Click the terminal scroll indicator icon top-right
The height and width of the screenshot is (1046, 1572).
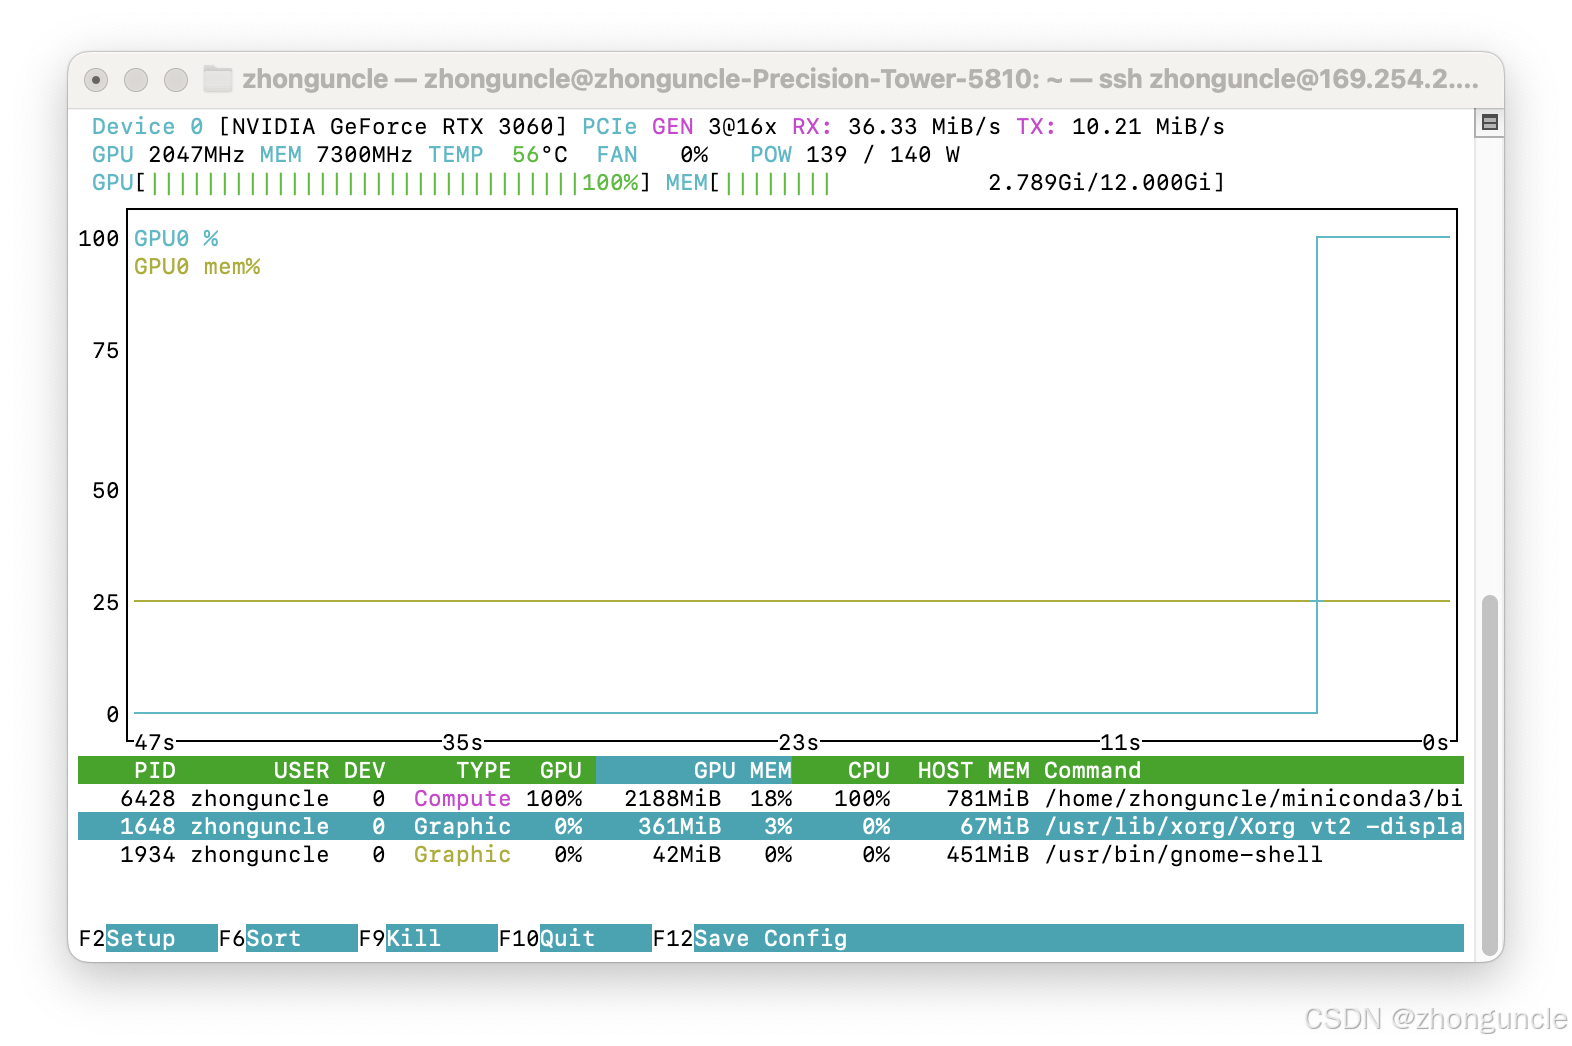point(1489,122)
